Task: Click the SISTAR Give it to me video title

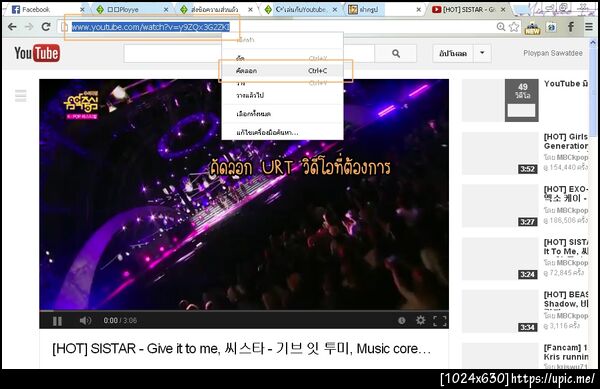Action: click(241, 348)
